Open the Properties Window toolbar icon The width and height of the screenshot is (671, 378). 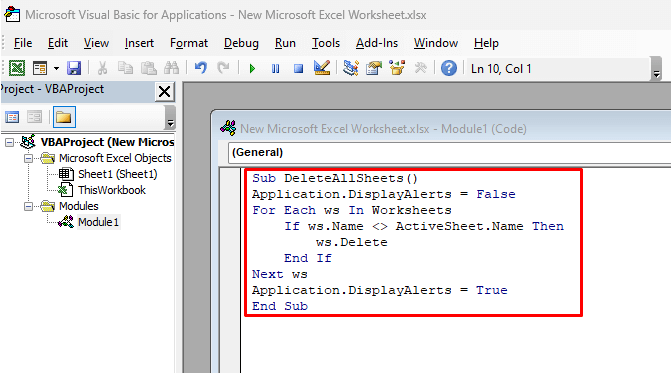tap(374, 68)
